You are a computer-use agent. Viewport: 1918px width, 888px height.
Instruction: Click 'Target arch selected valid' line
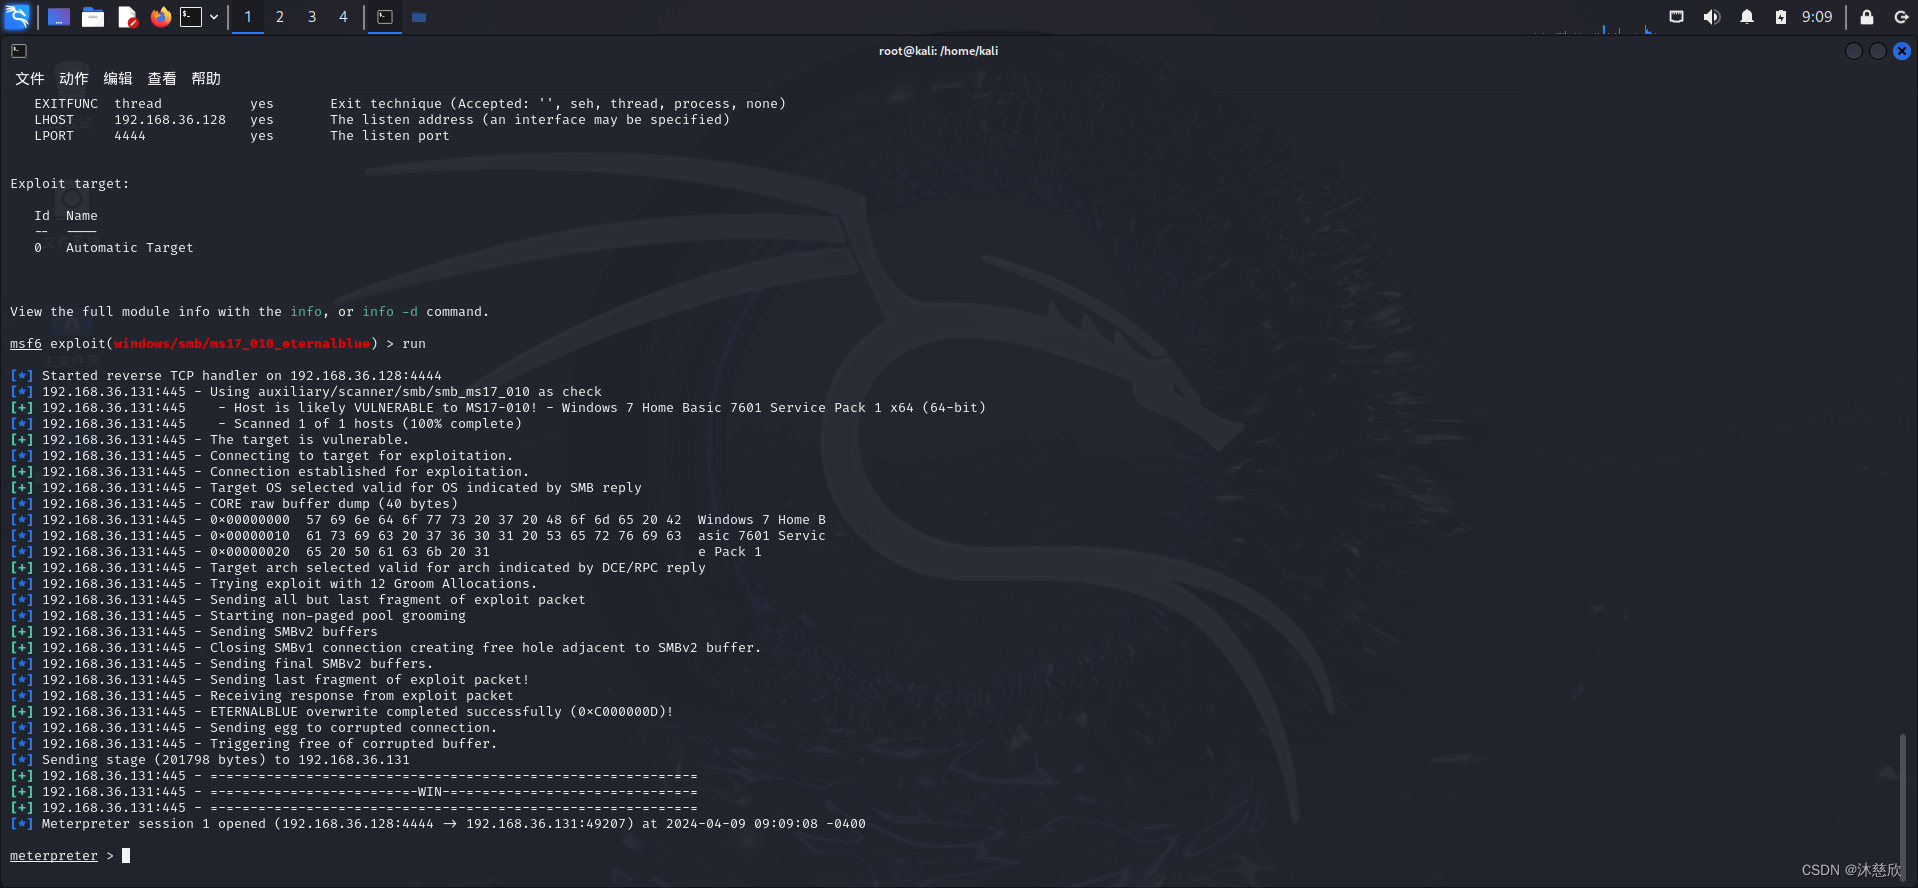pos(358,568)
